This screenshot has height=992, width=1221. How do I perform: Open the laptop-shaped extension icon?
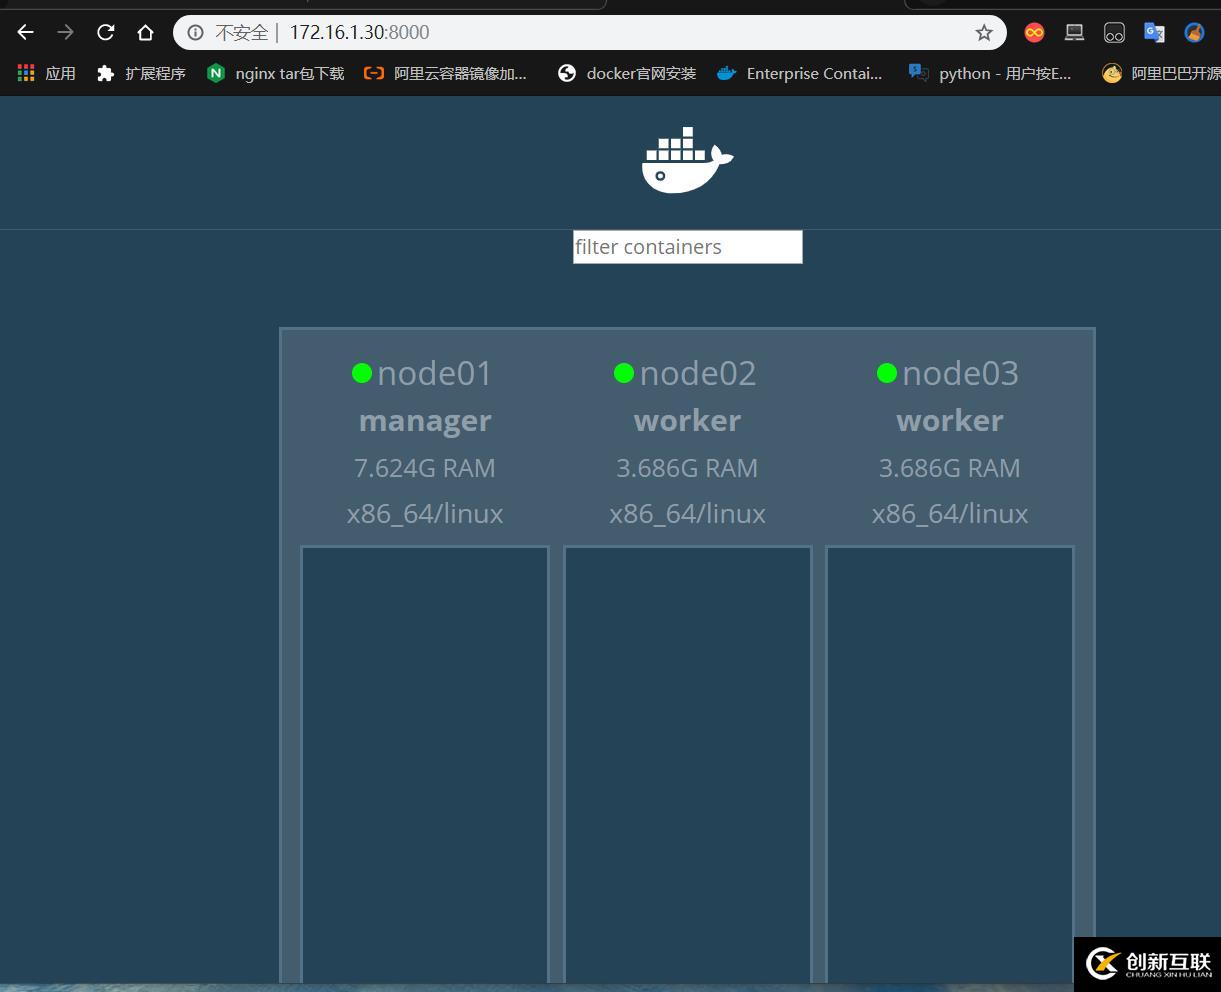pos(1075,33)
